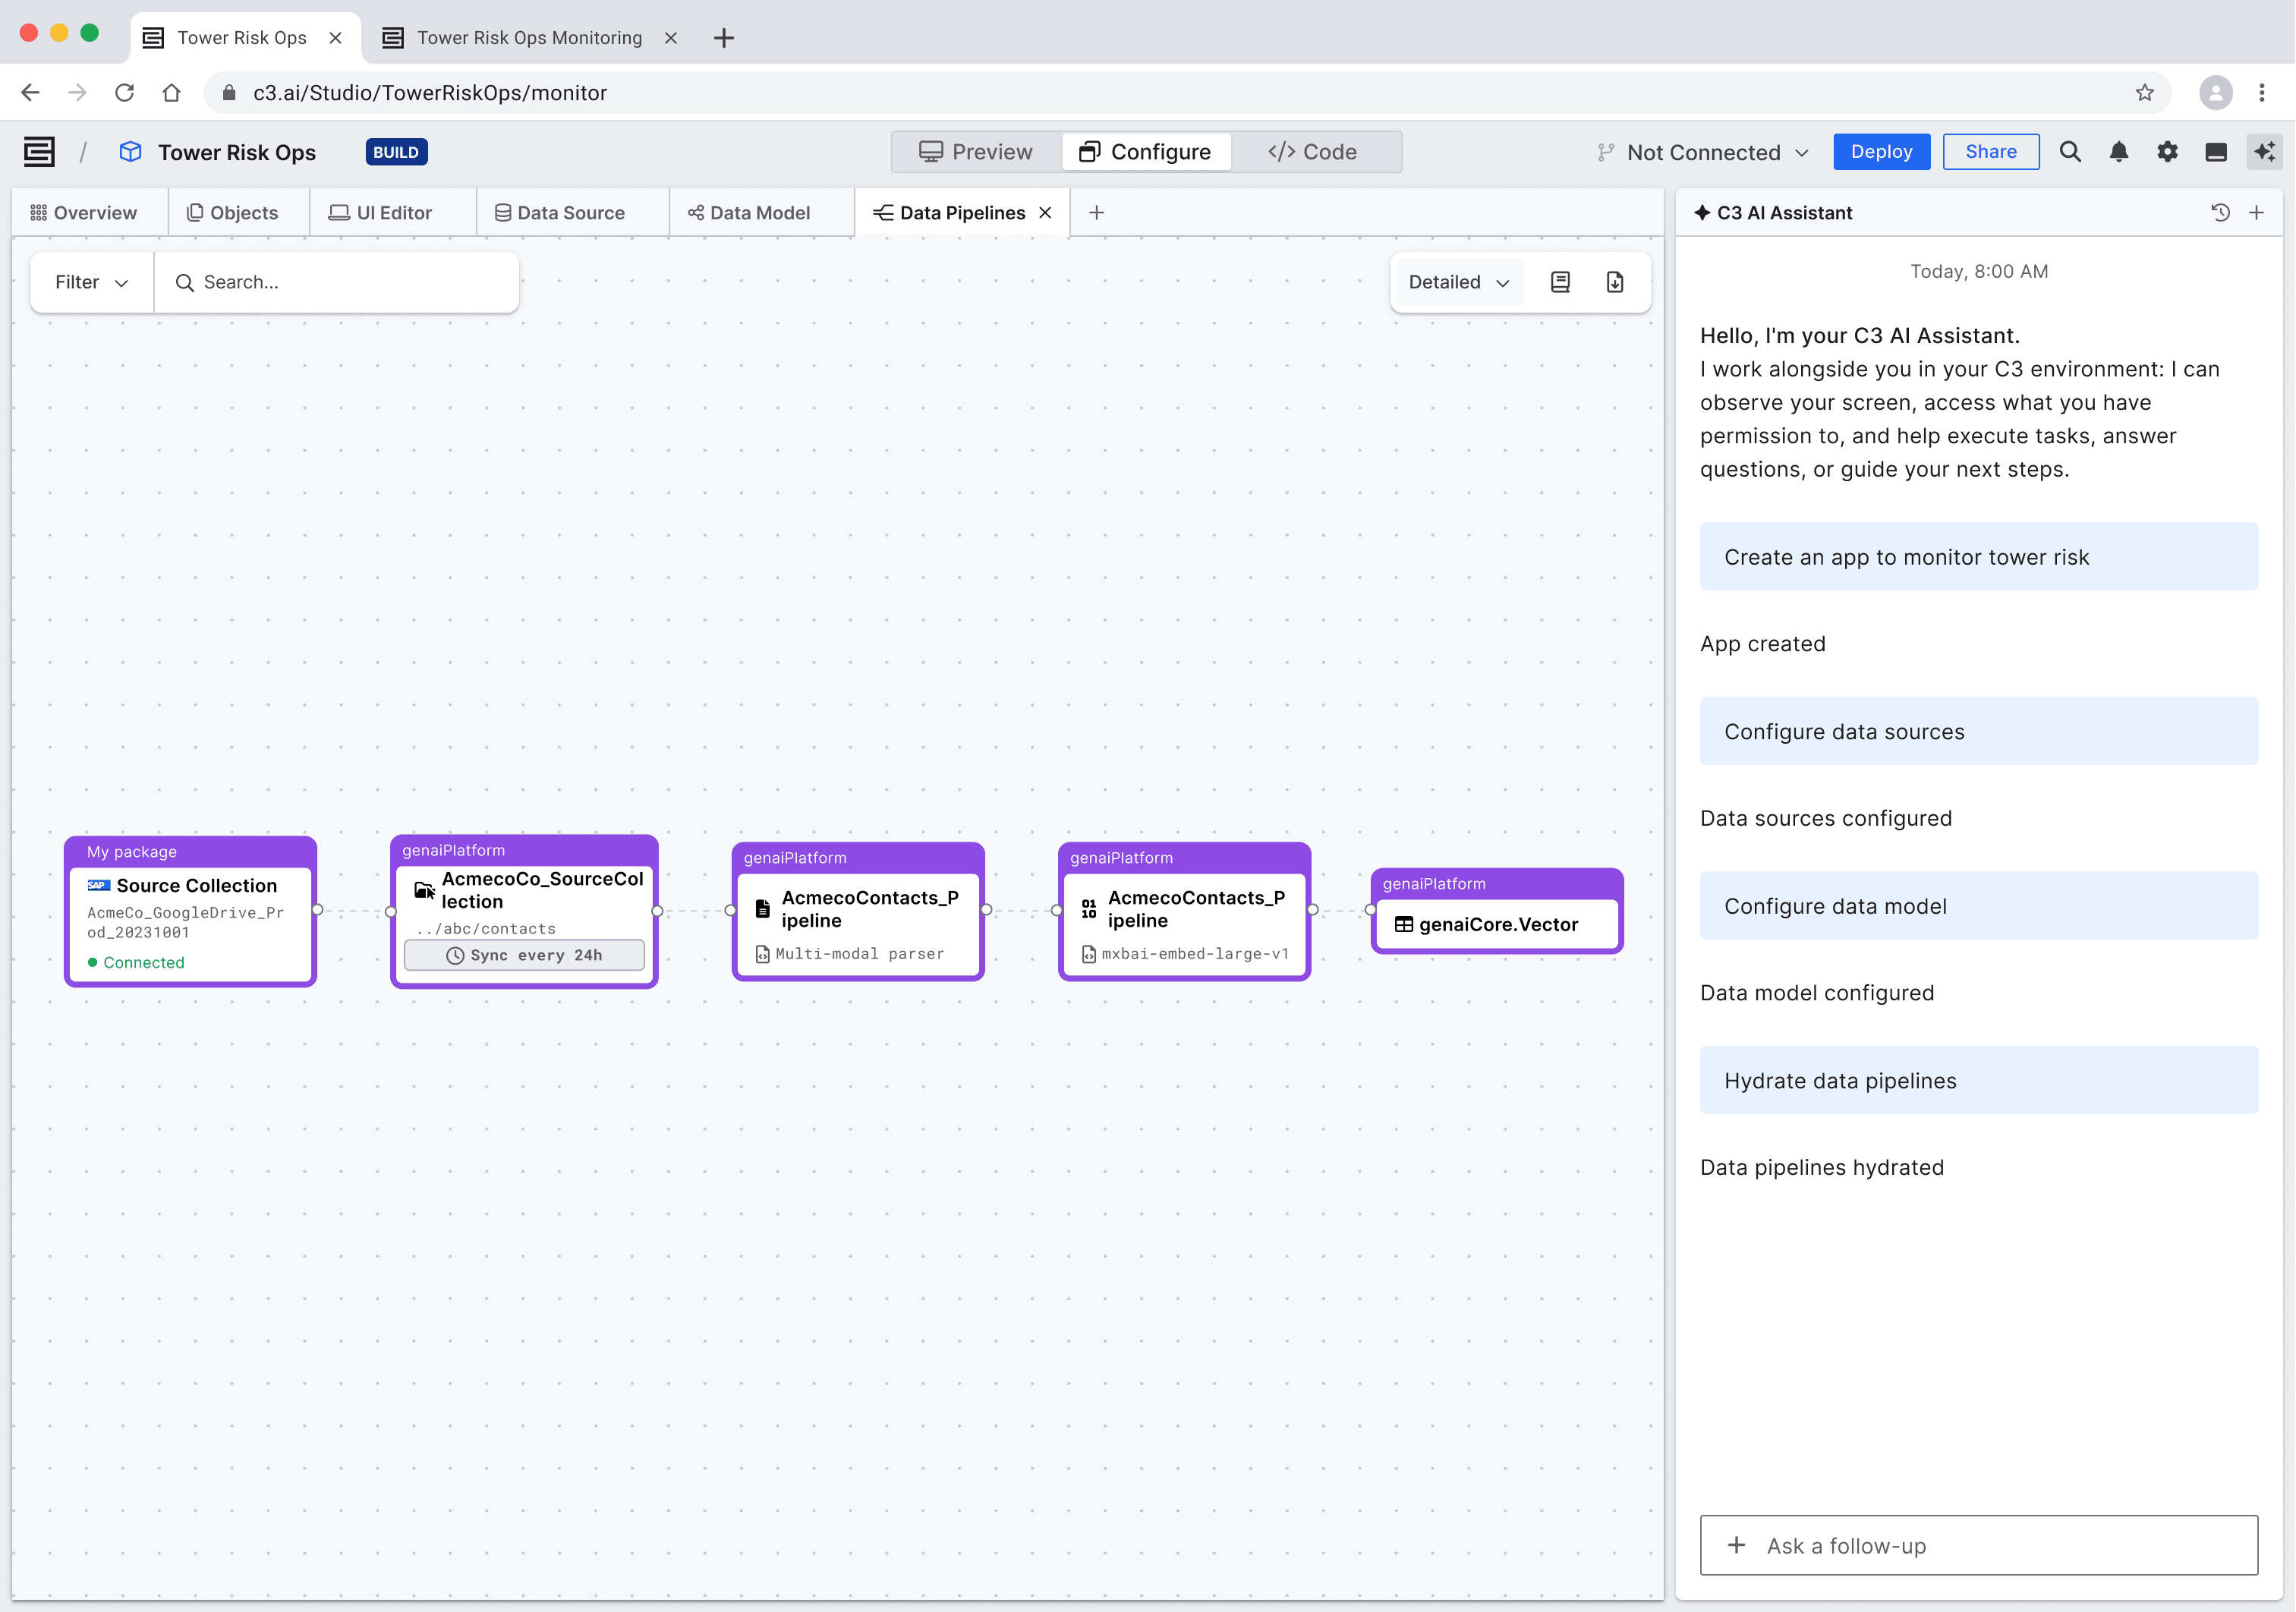
Task: Open the settings gear icon
Action: point(2168,152)
